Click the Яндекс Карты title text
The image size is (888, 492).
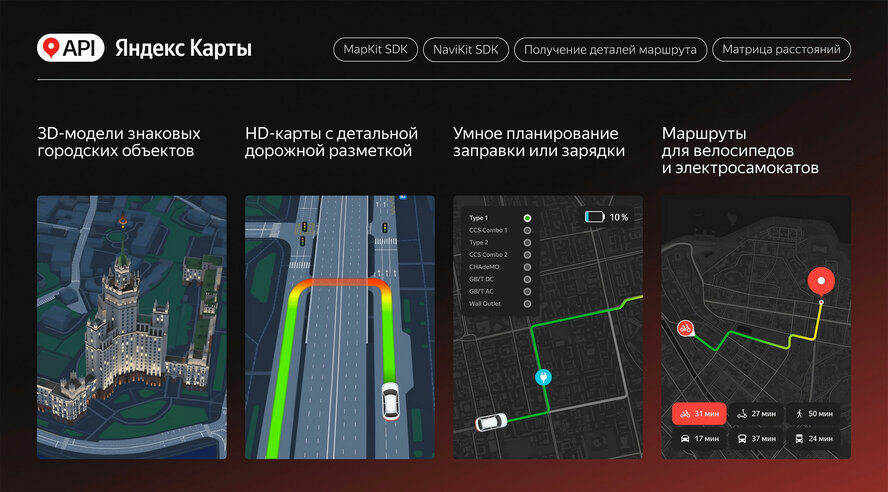tap(183, 49)
